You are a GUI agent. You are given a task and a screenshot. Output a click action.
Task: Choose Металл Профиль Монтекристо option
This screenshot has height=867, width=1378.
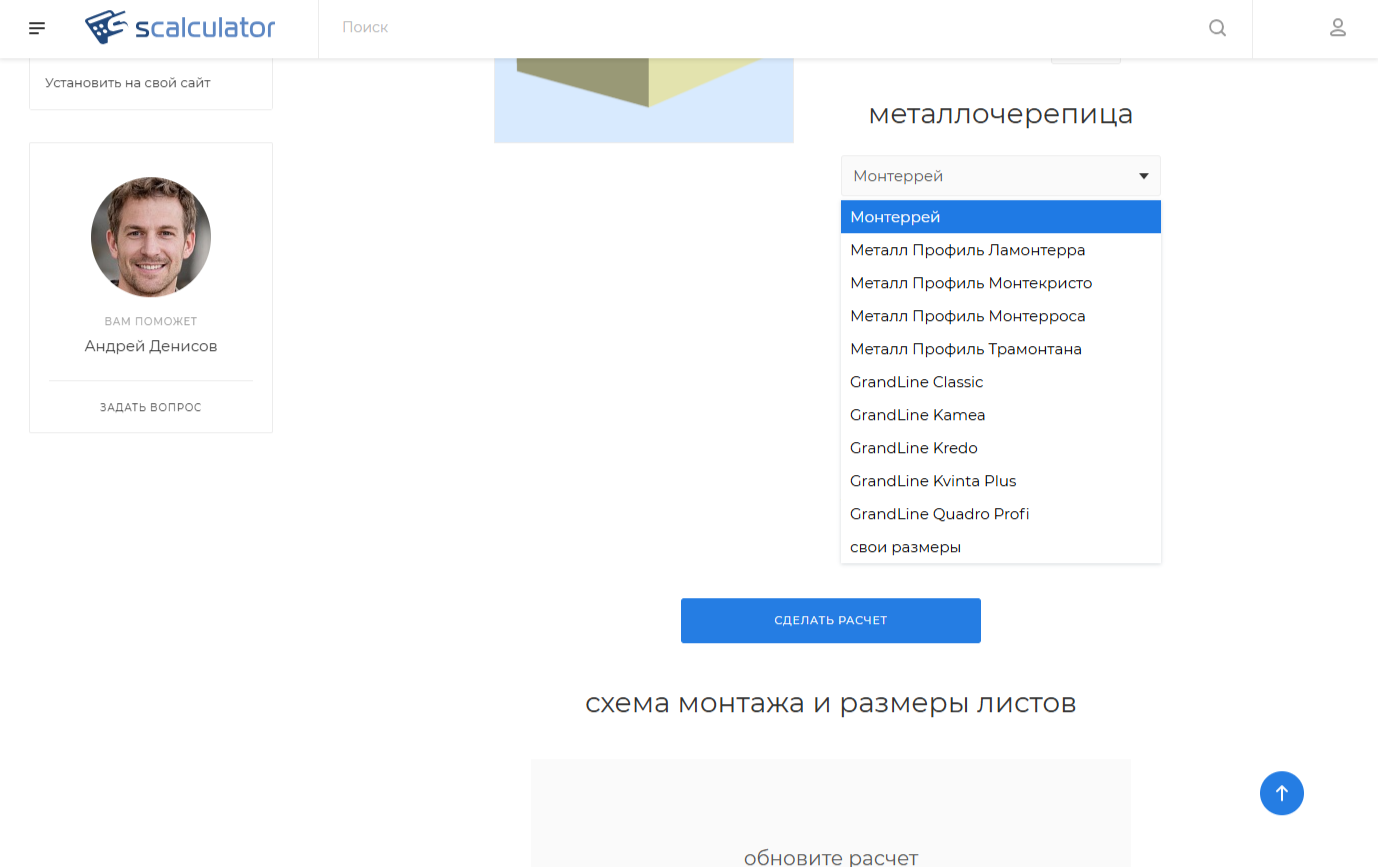[1001, 283]
